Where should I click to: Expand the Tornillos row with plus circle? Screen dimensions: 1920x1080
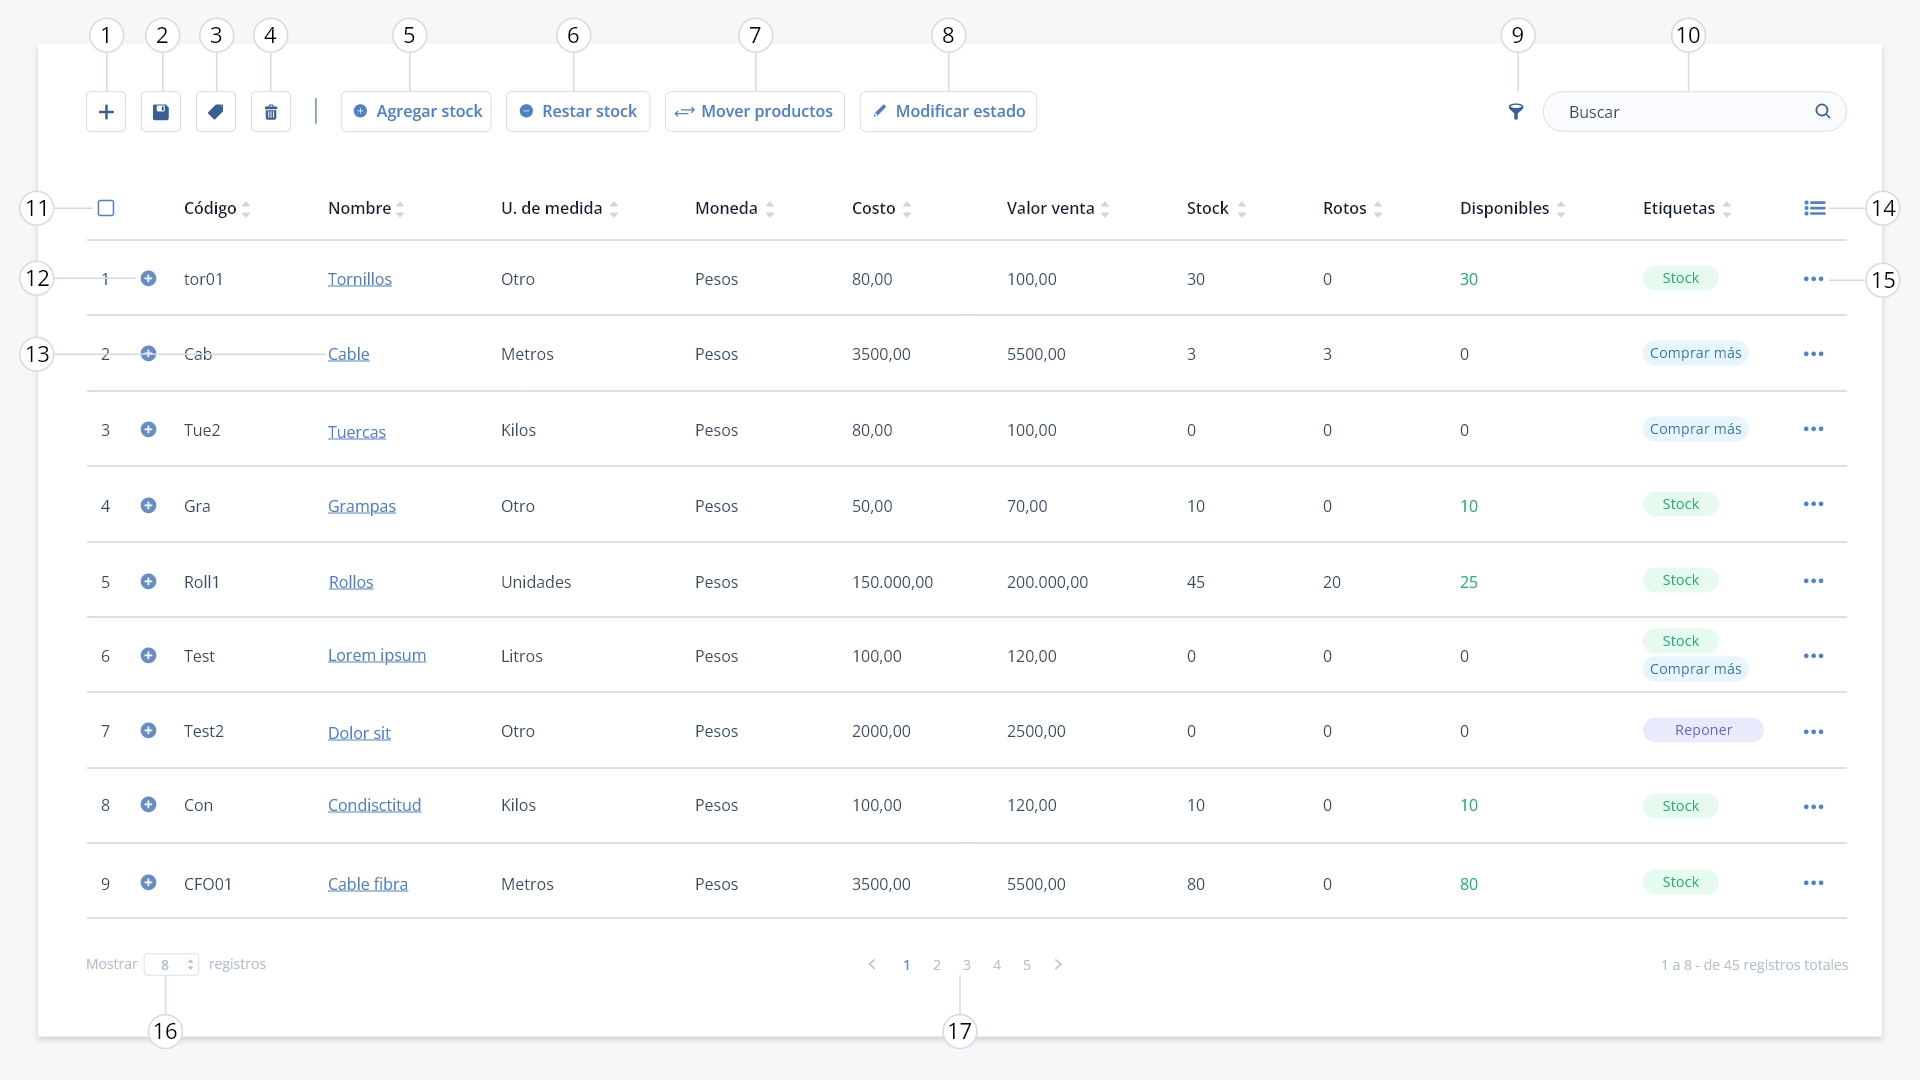point(148,278)
